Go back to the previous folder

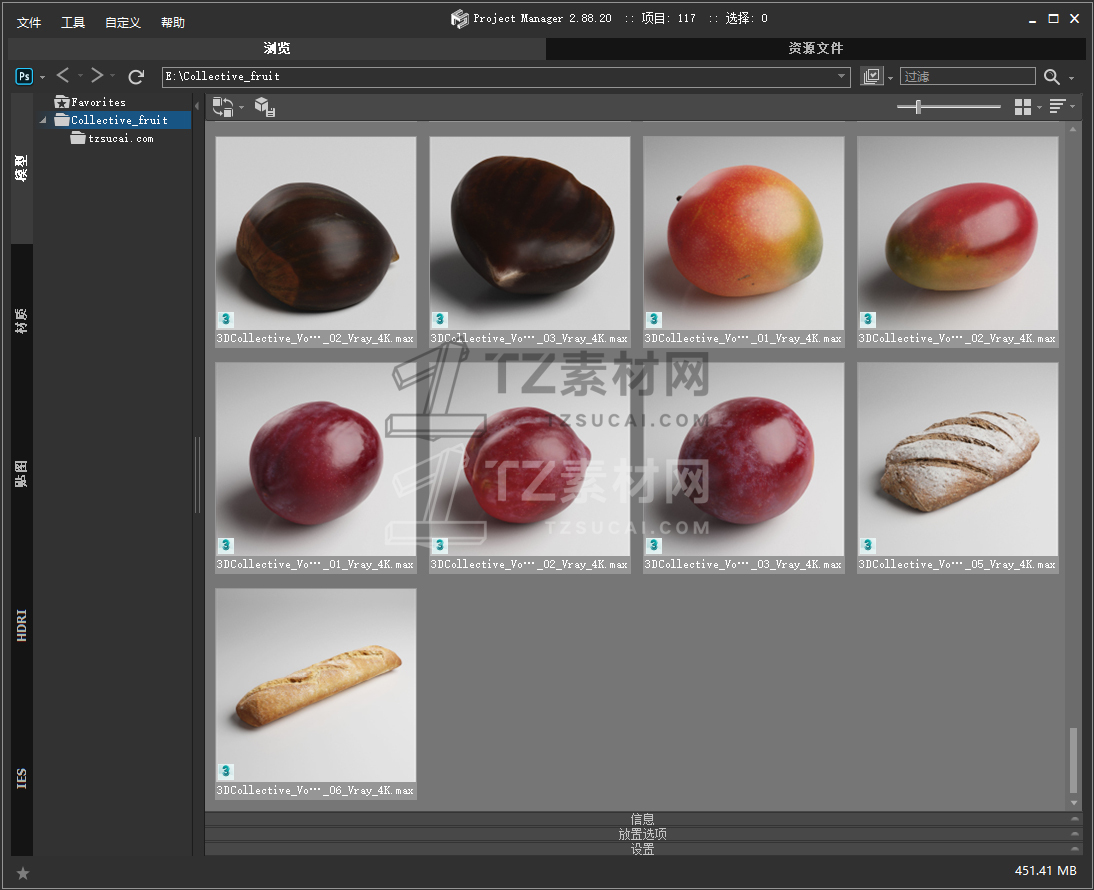tap(63, 76)
